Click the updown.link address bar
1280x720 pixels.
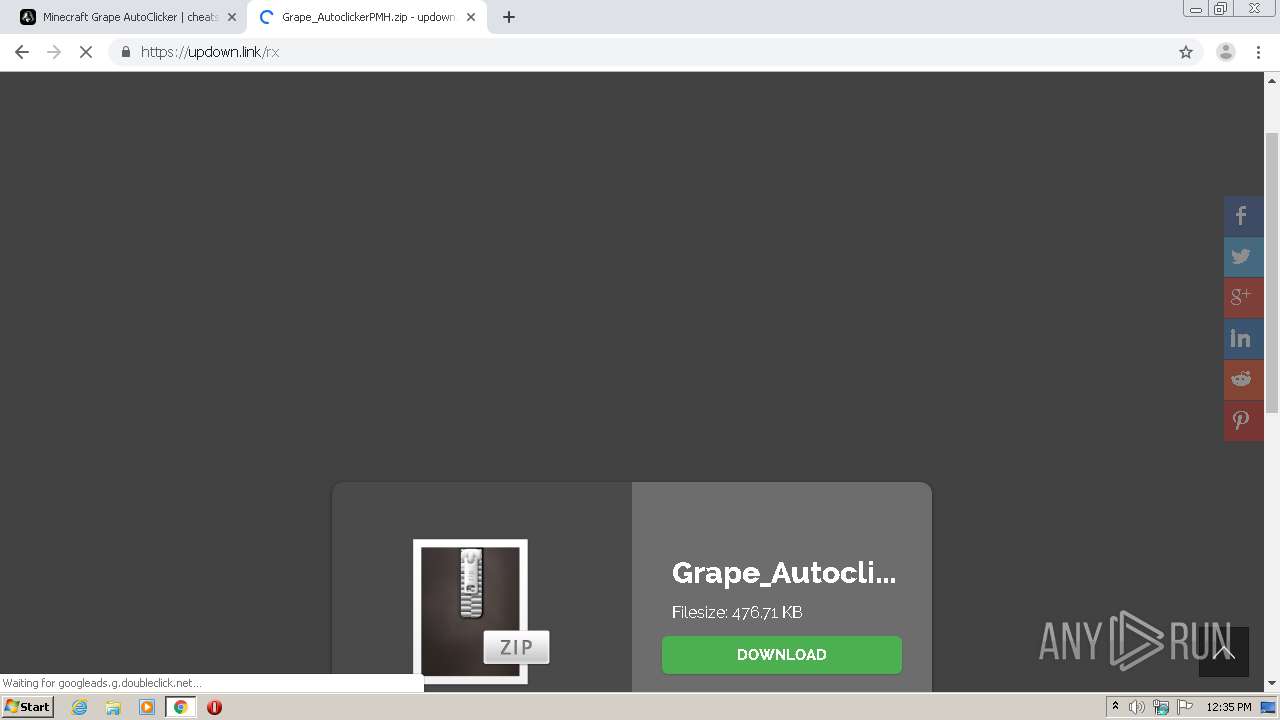[655, 52]
